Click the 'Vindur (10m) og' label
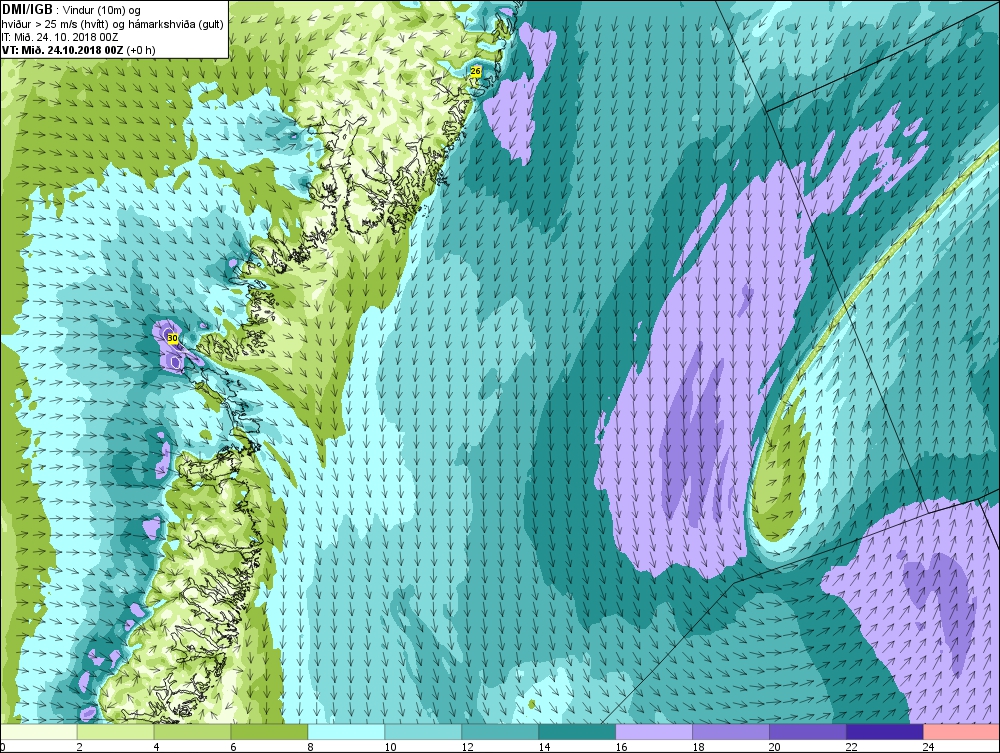This screenshot has width=1000, height=753. point(103,11)
